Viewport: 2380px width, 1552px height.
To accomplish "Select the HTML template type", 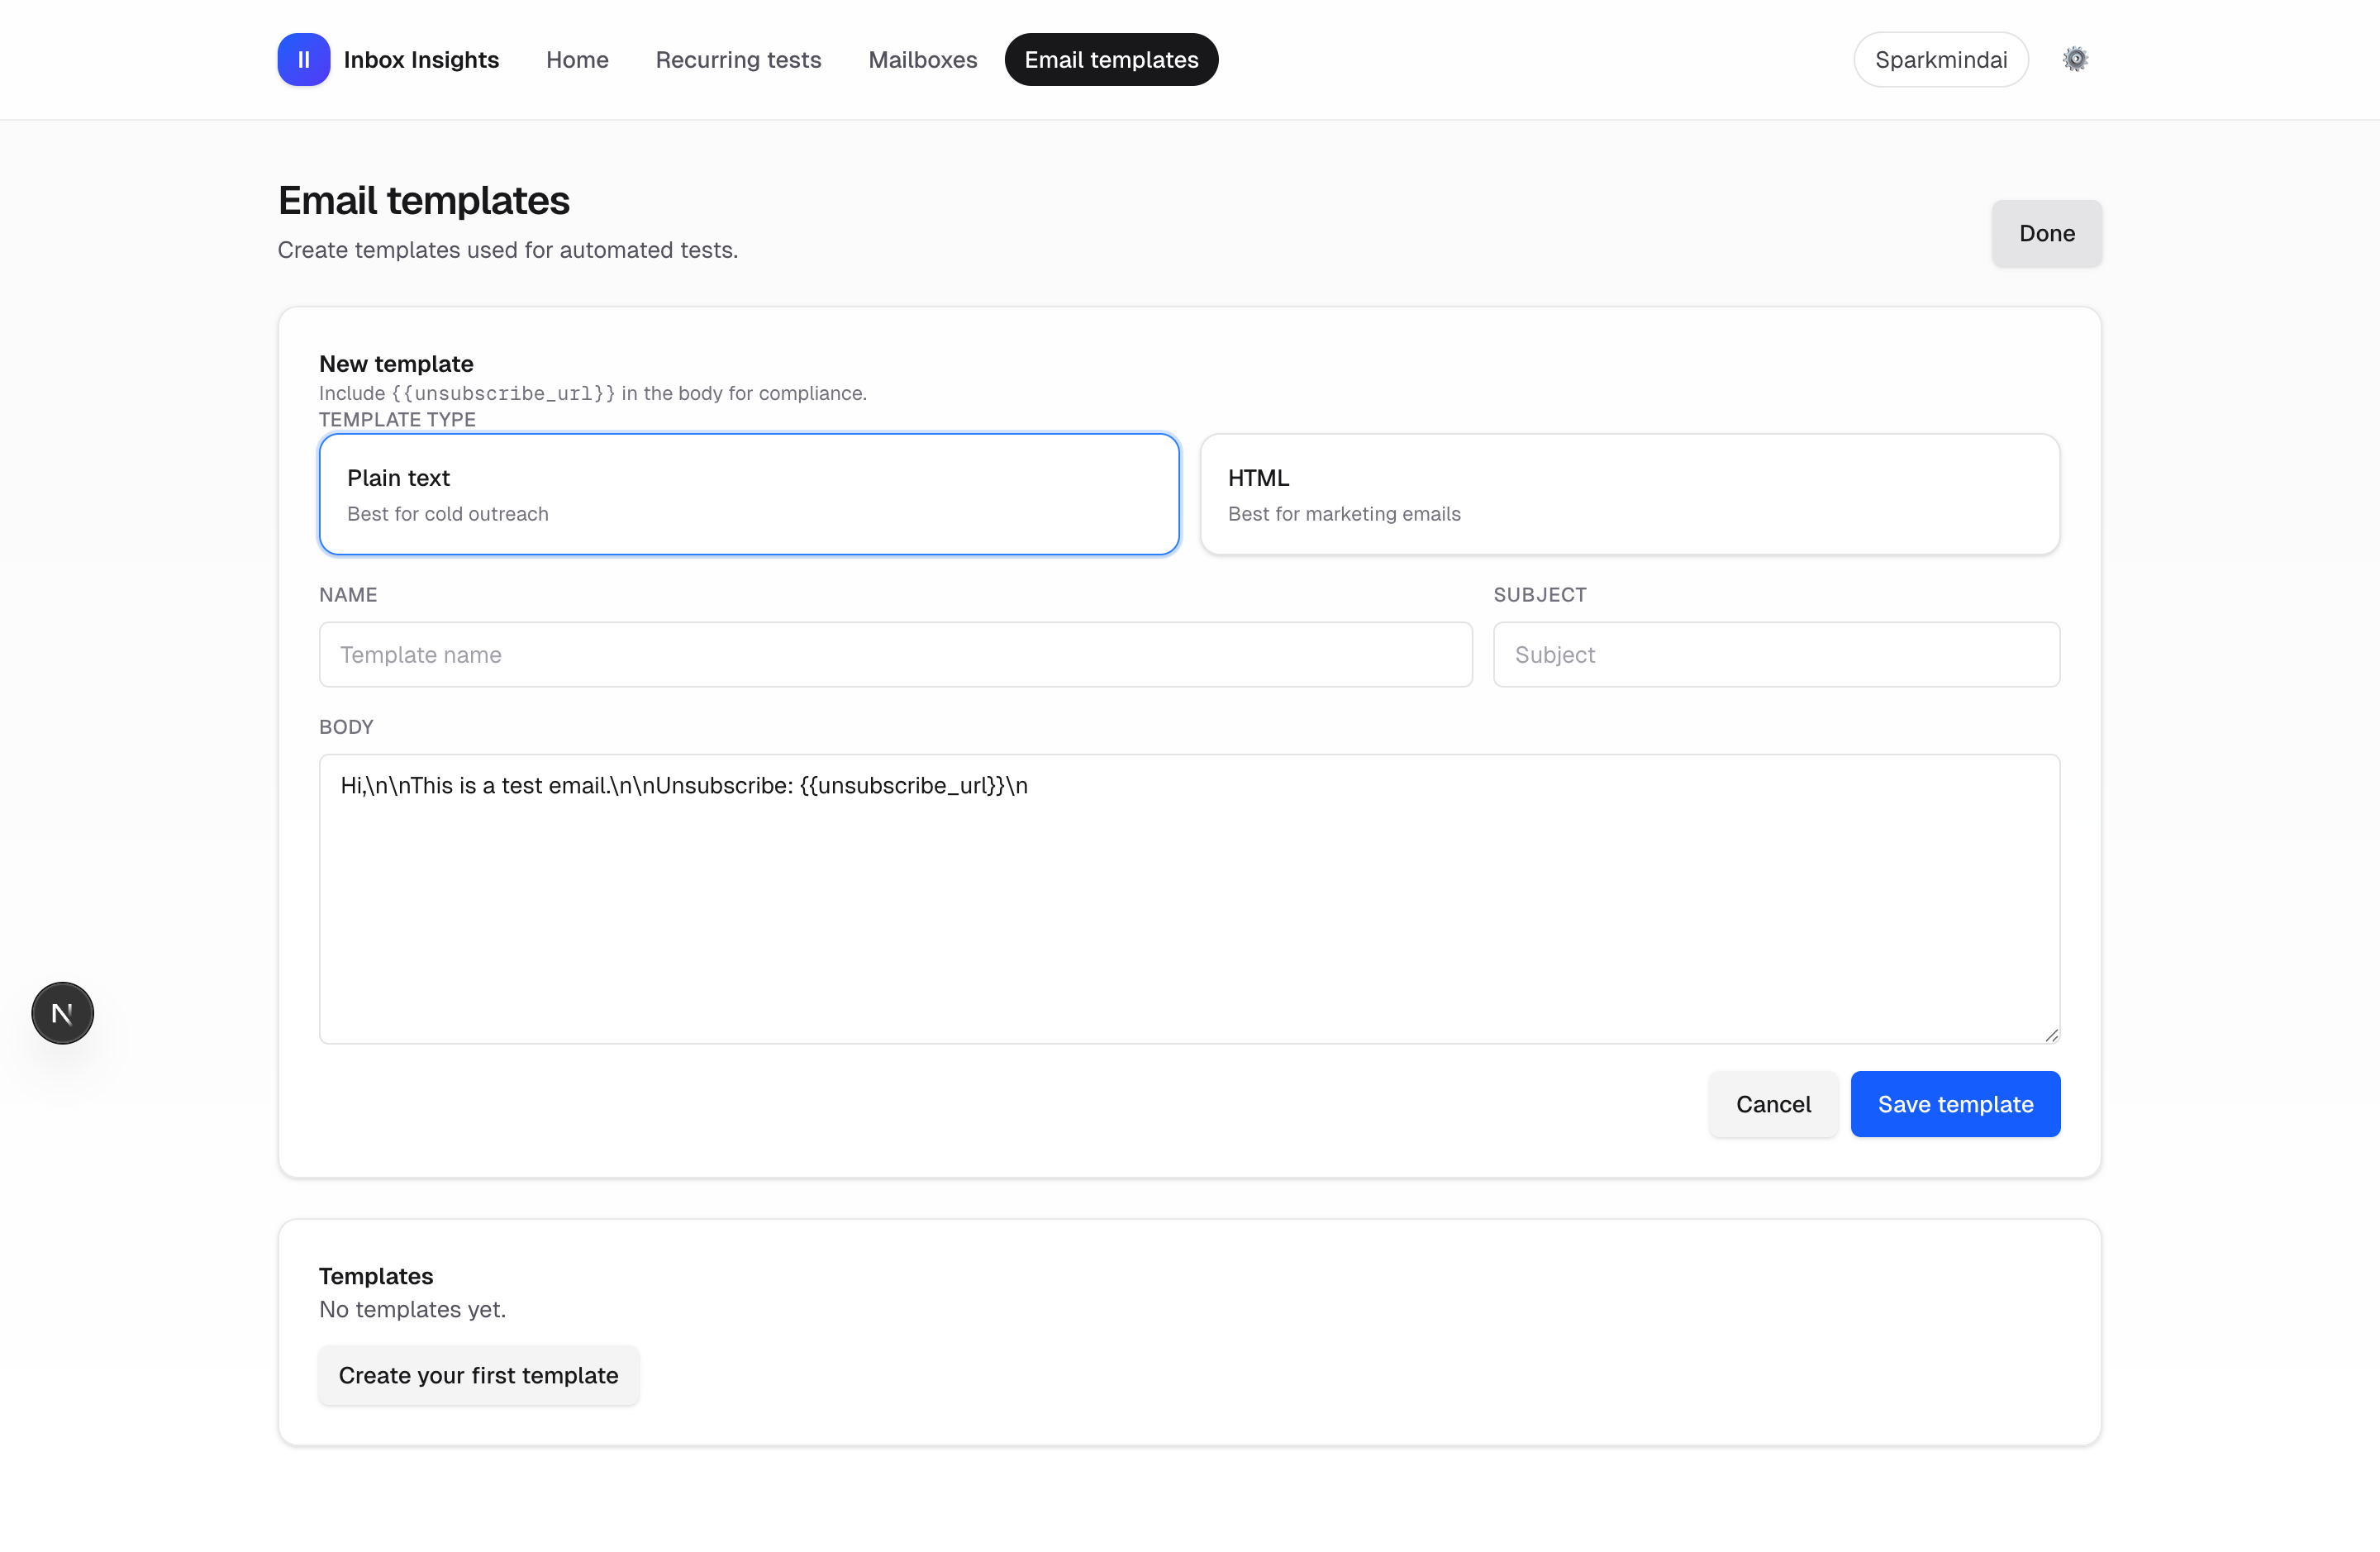I will tap(1629, 494).
